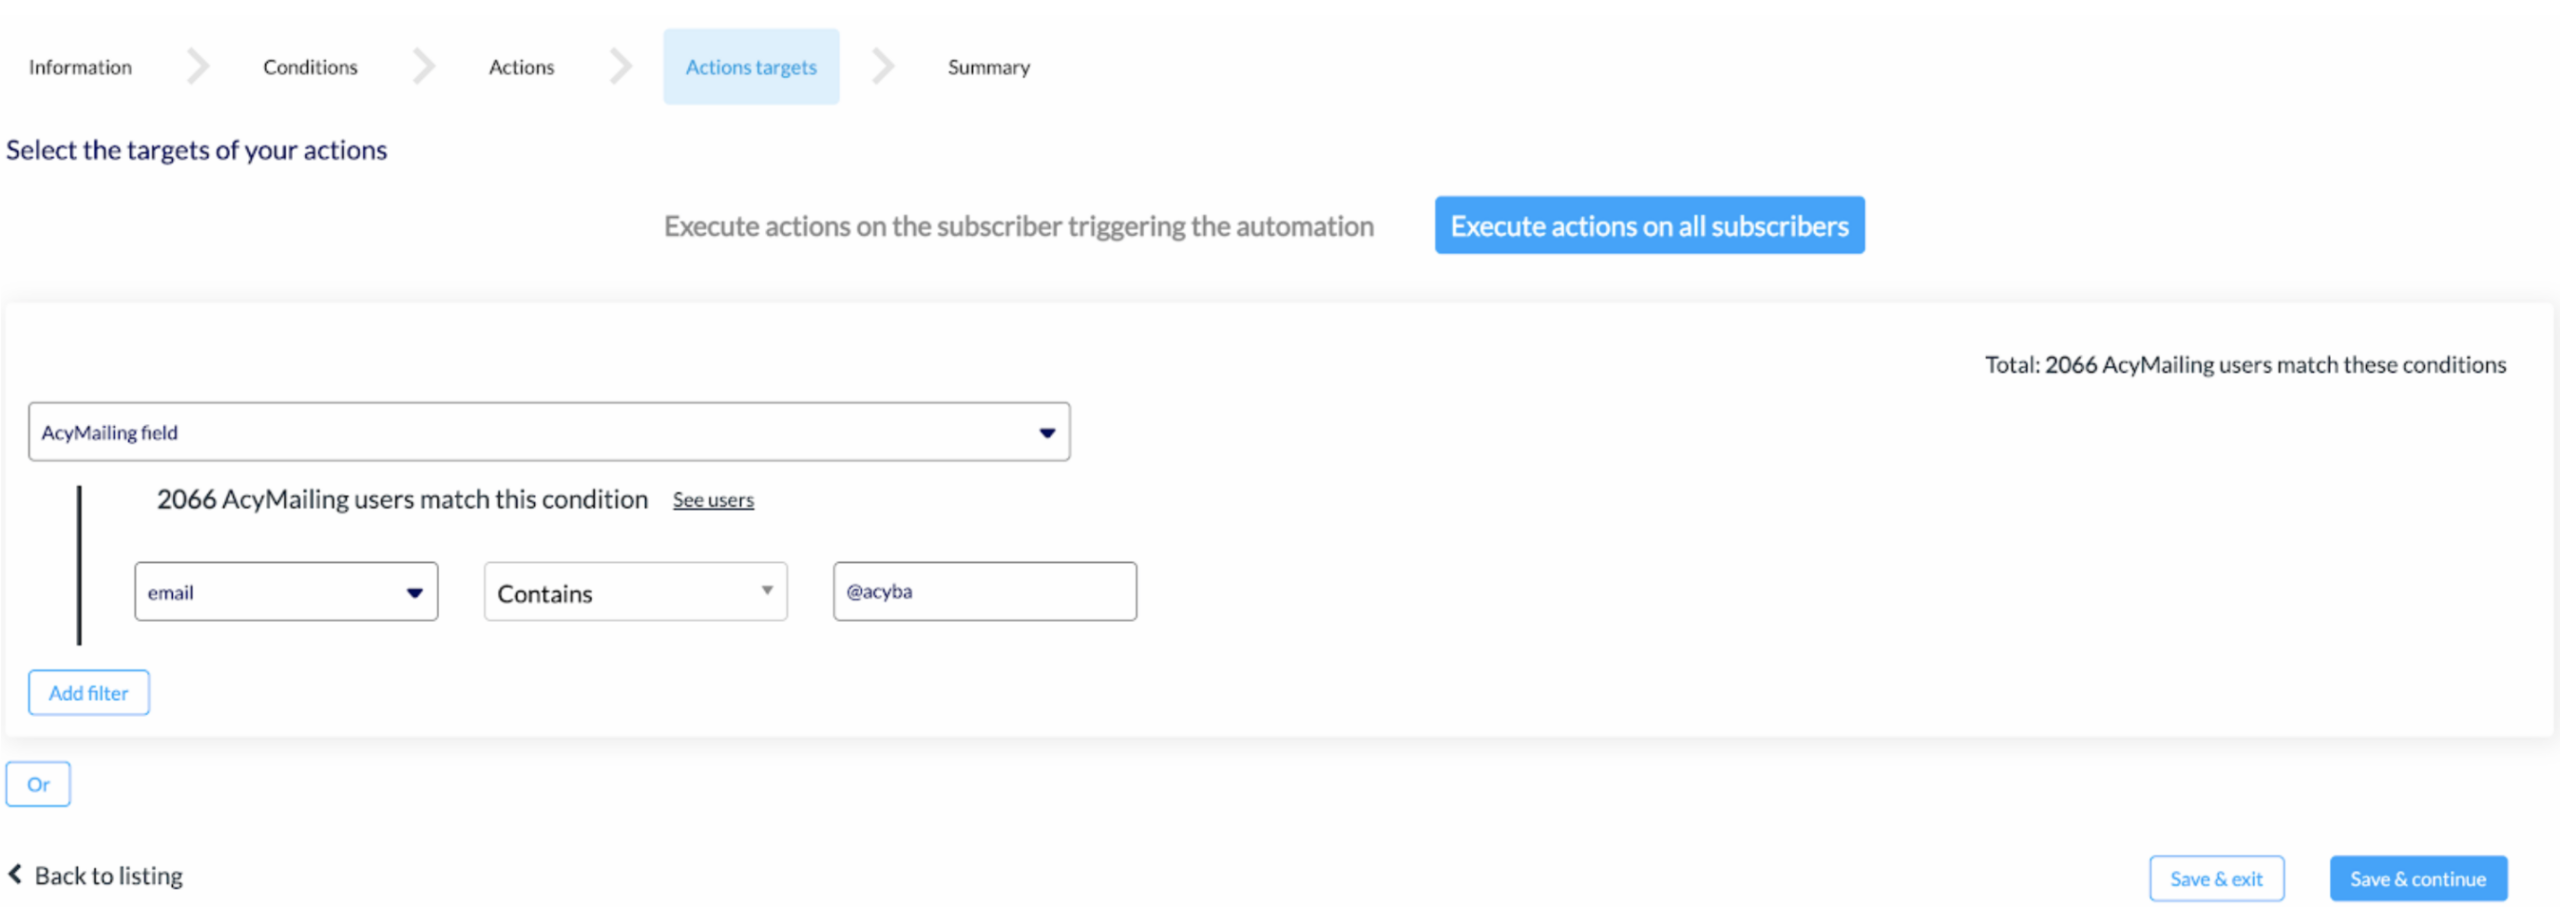2560x907 pixels.
Task: Expand the email field dropdown
Action: pos(286,592)
